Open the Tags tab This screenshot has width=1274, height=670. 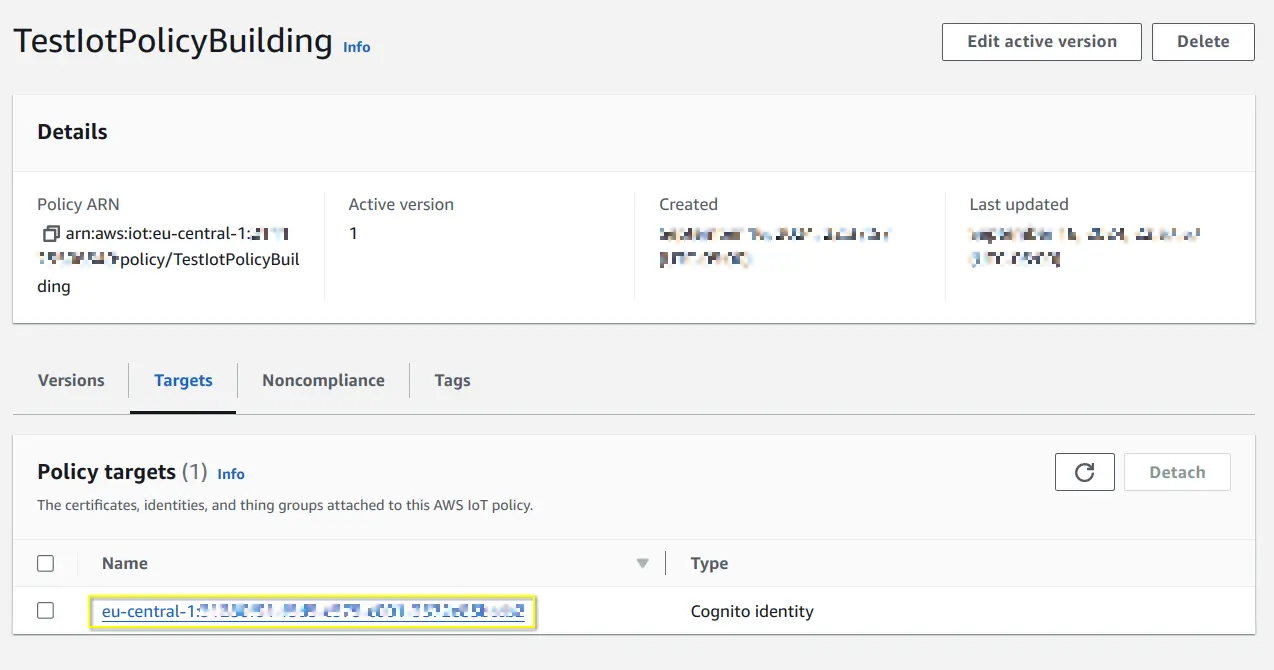pos(452,380)
